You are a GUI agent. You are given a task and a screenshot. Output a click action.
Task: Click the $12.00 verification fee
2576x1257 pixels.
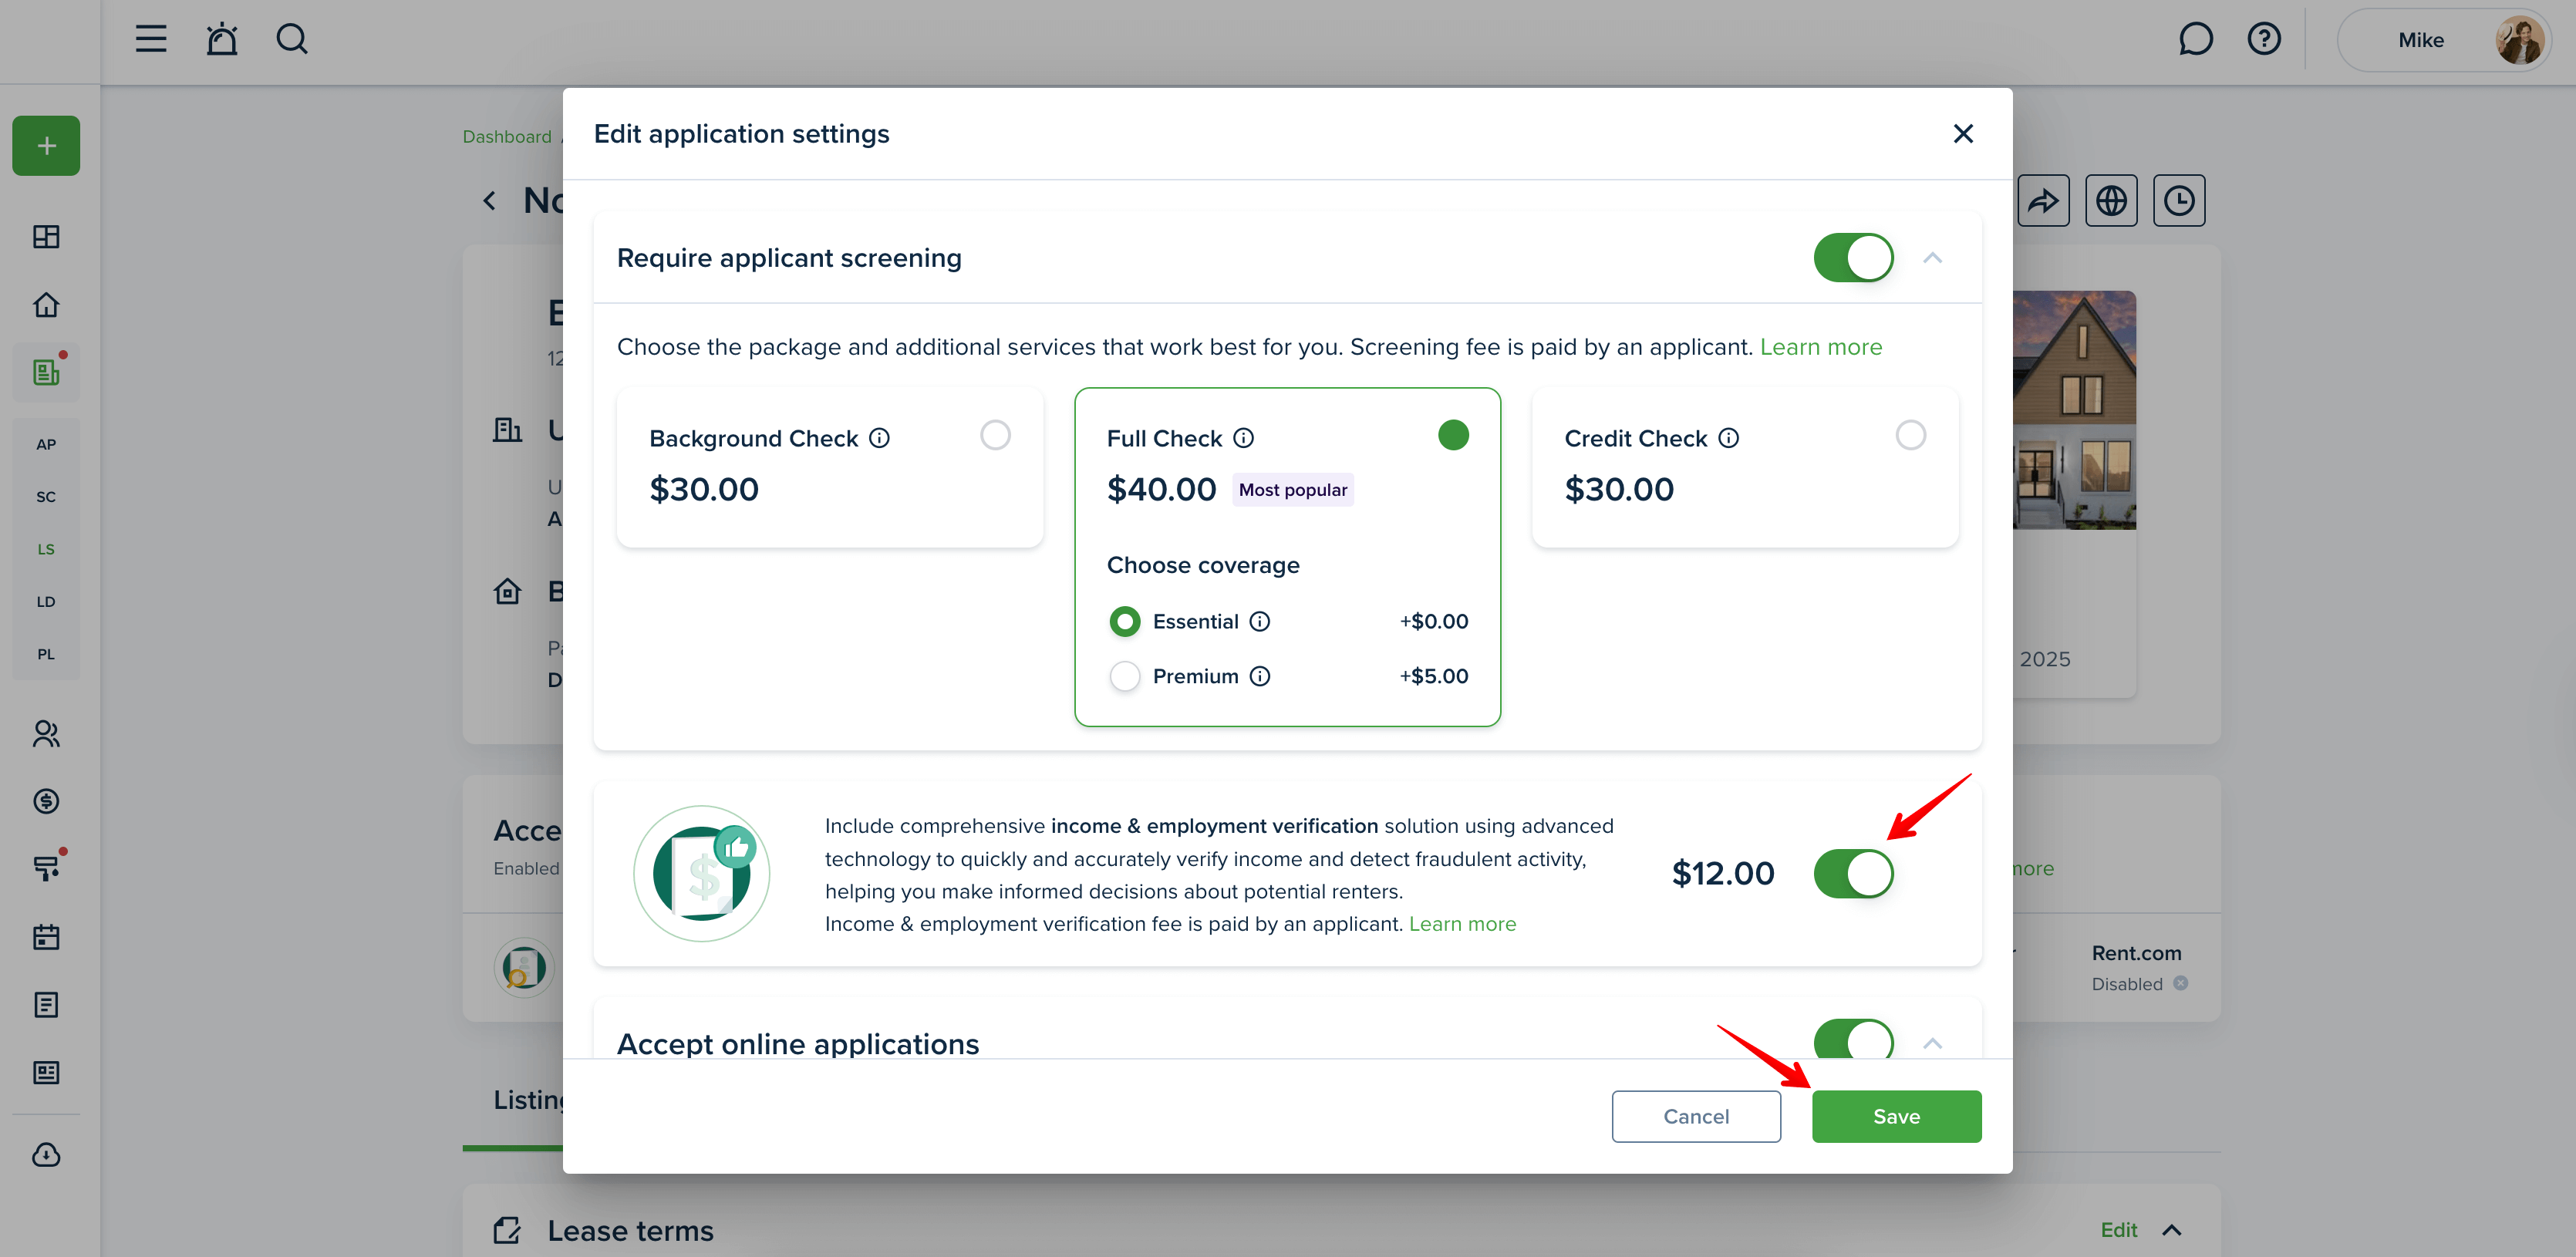point(1722,873)
